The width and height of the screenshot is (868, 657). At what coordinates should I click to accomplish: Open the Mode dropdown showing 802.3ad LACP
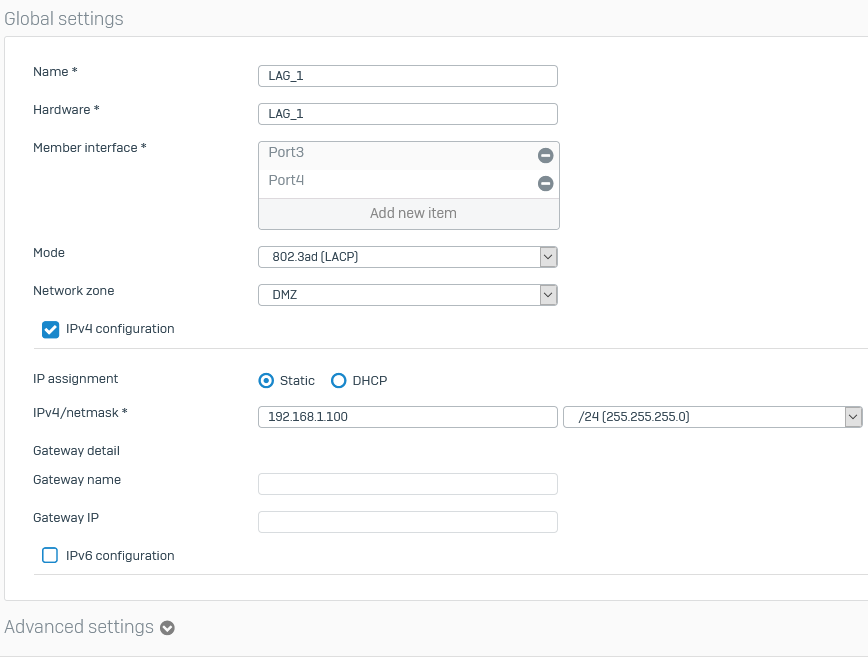pyautogui.click(x=547, y=256)
